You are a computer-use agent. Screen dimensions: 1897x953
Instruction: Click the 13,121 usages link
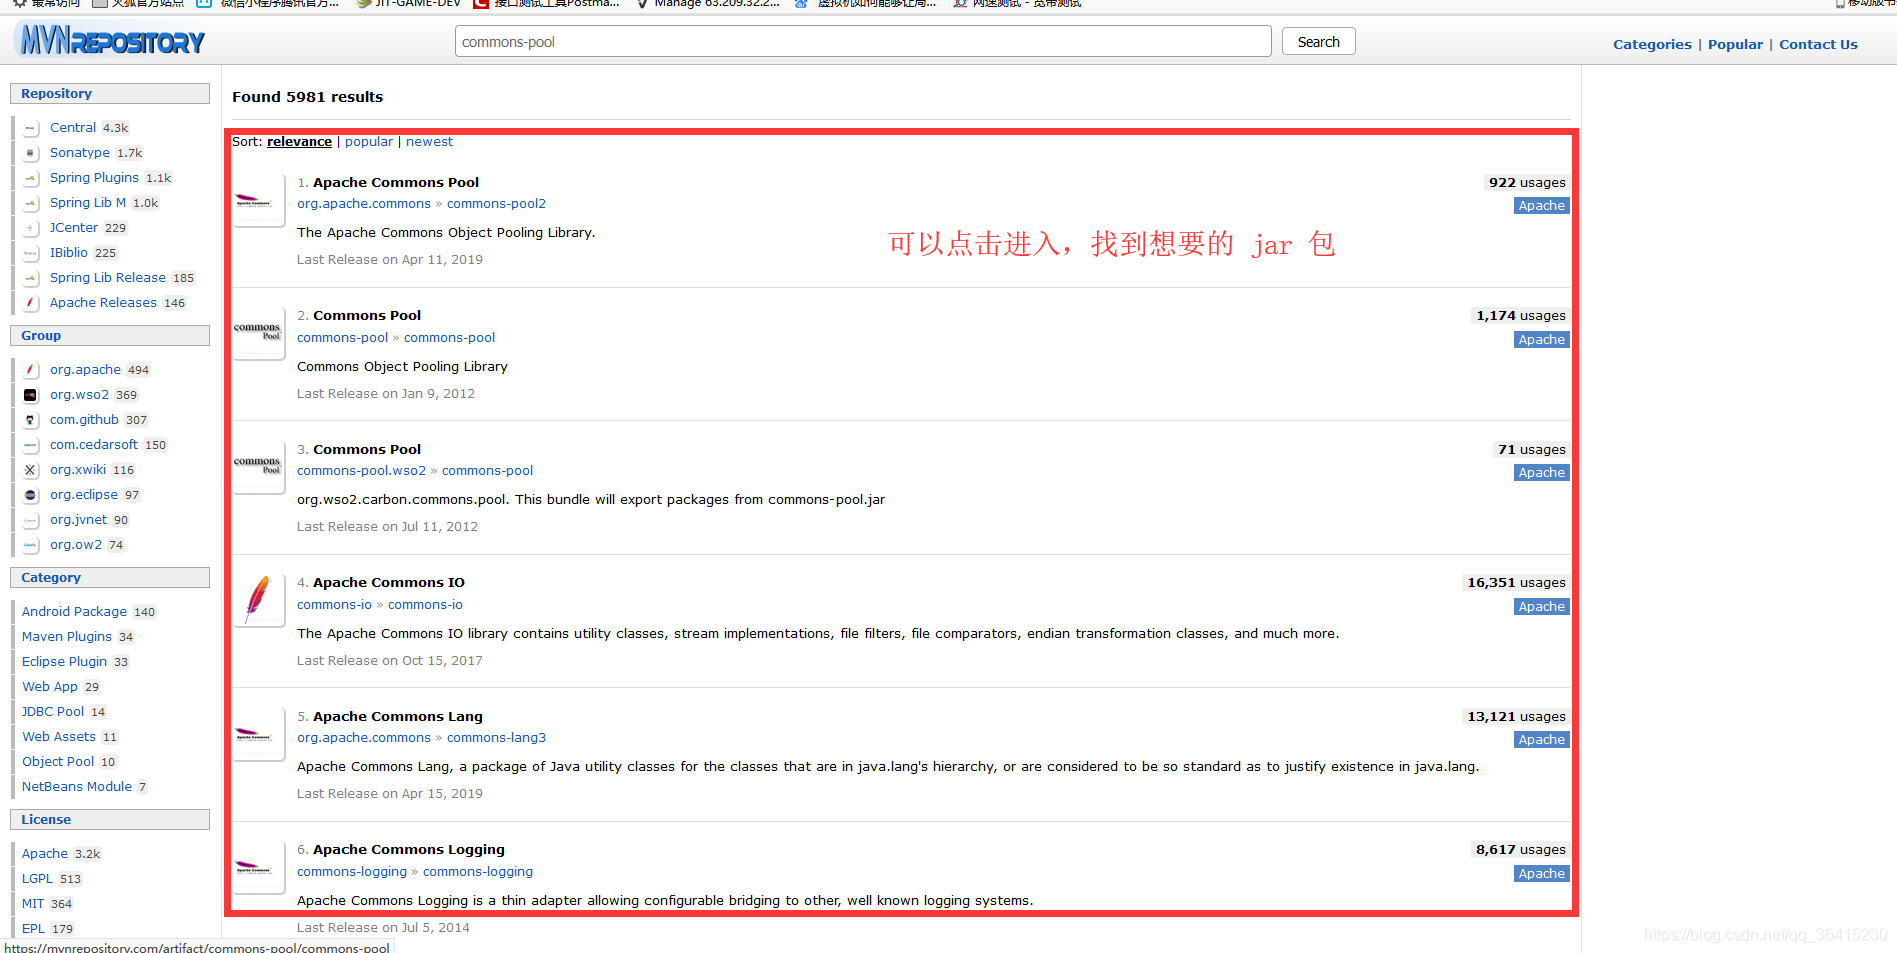pos(1516,717)
